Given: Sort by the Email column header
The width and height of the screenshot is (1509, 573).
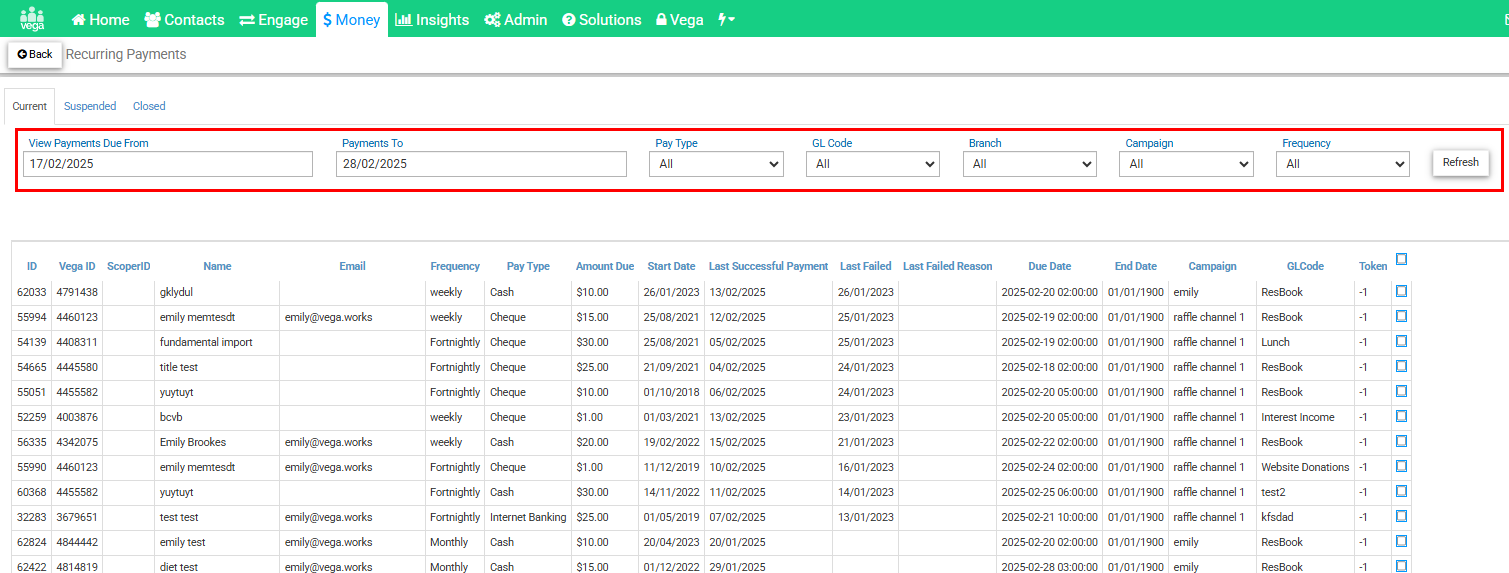Looking at the screenshot, I should (352, 266).
